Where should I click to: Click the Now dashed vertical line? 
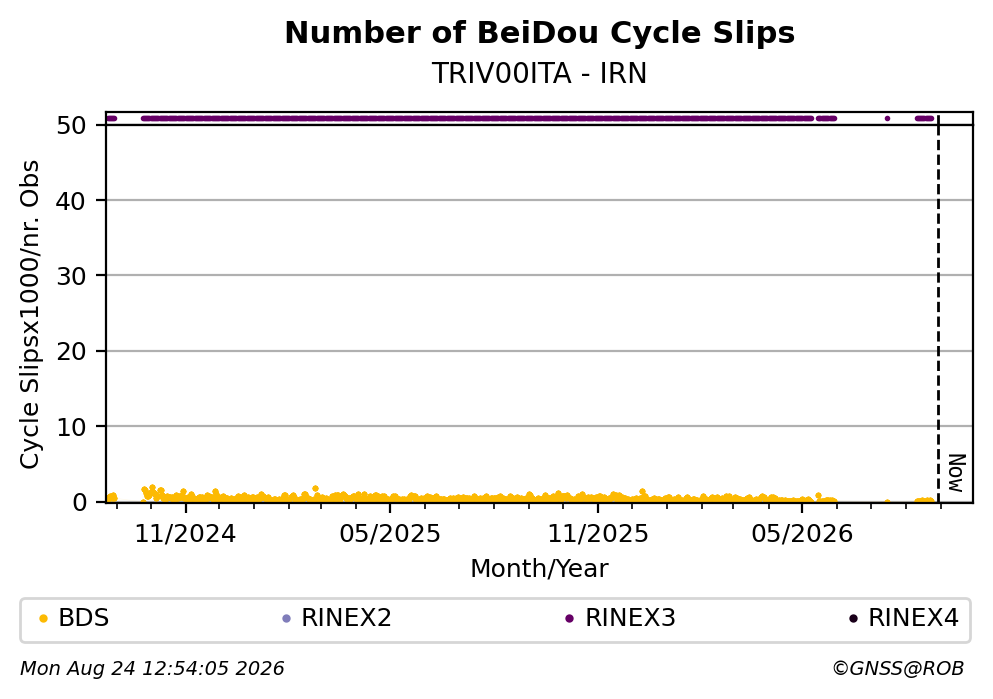(x=939, y=310)
